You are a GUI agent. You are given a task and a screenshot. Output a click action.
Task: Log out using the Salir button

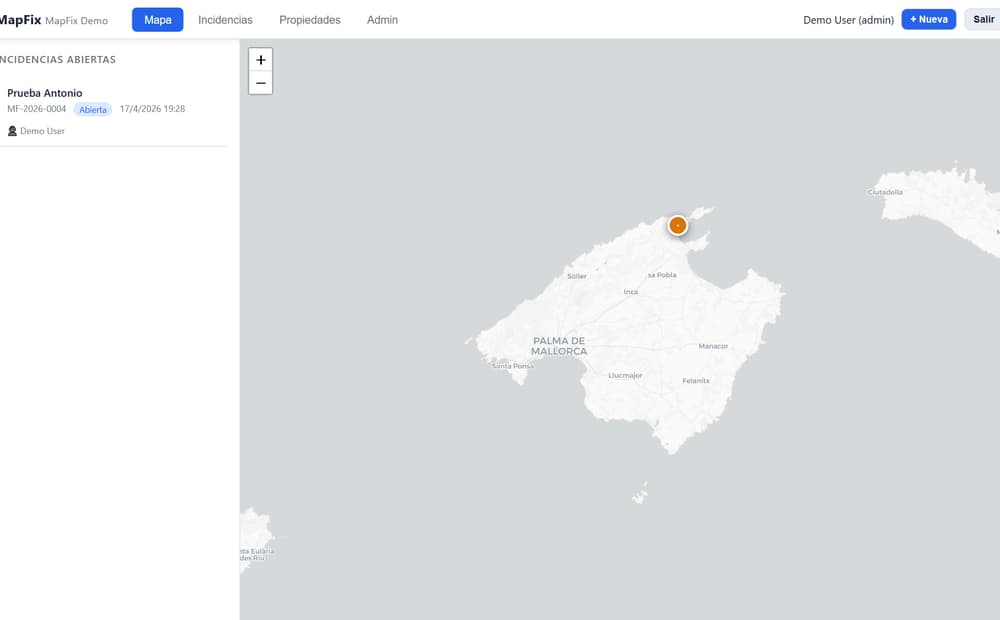(983, 19)
